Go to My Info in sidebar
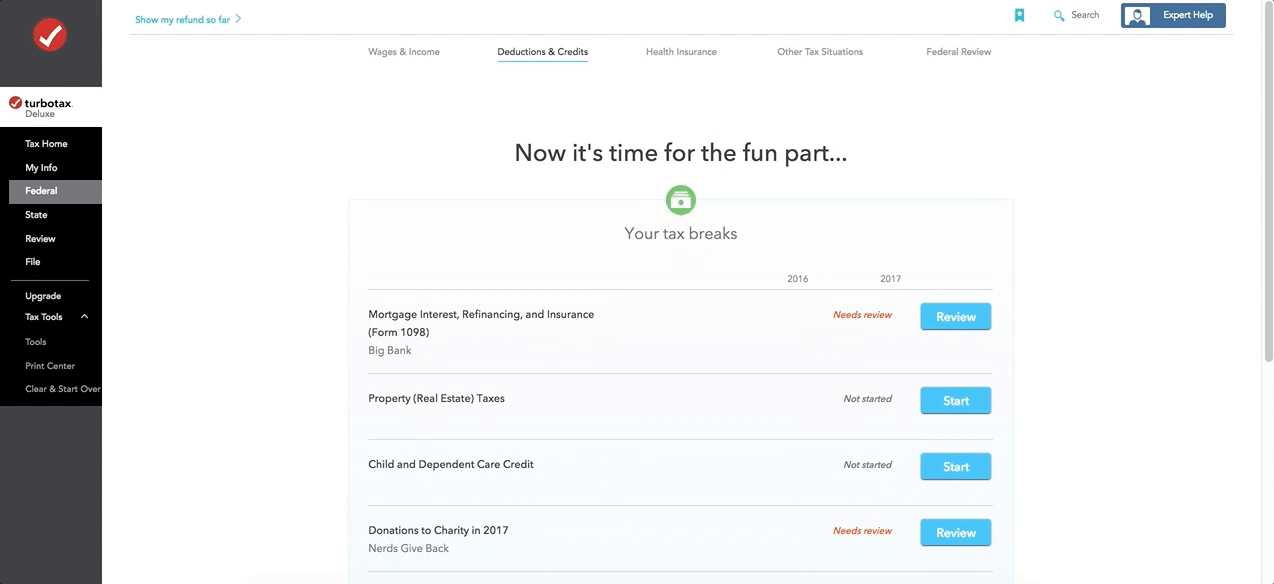This screenshot has width=1274, height=584. click(41, 168)
